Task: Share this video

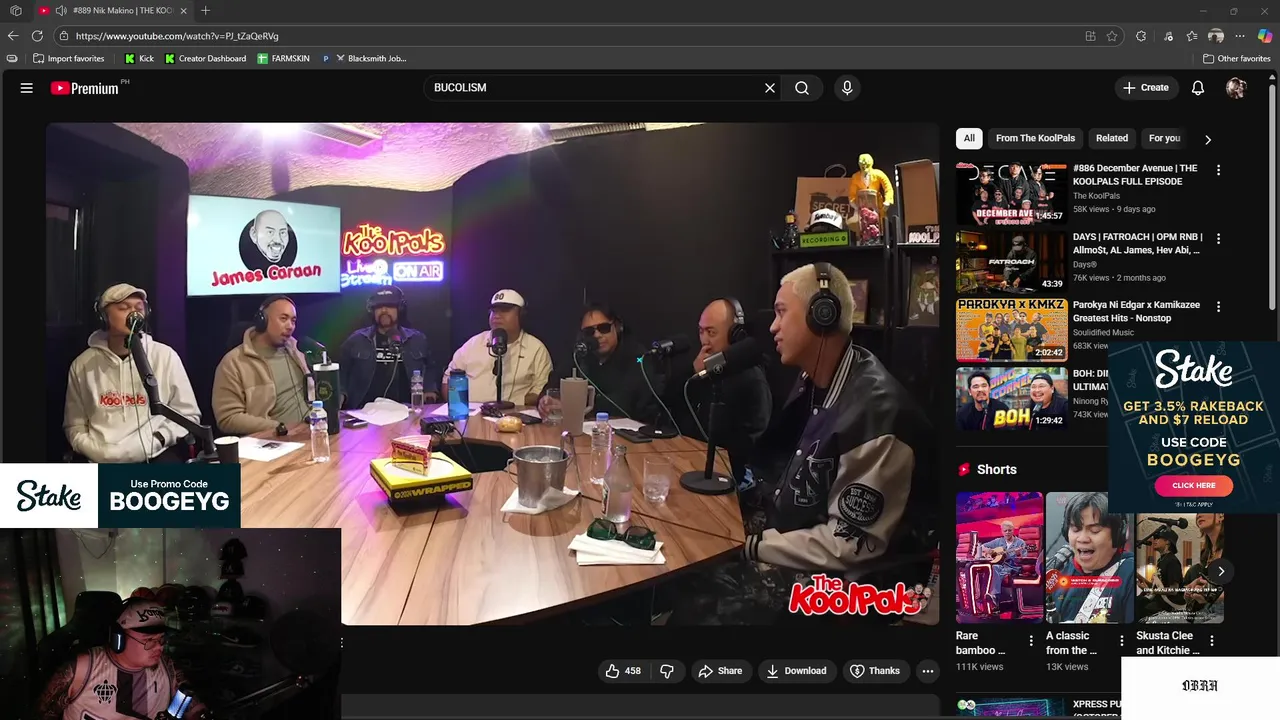Action: [x=720, y=671]
